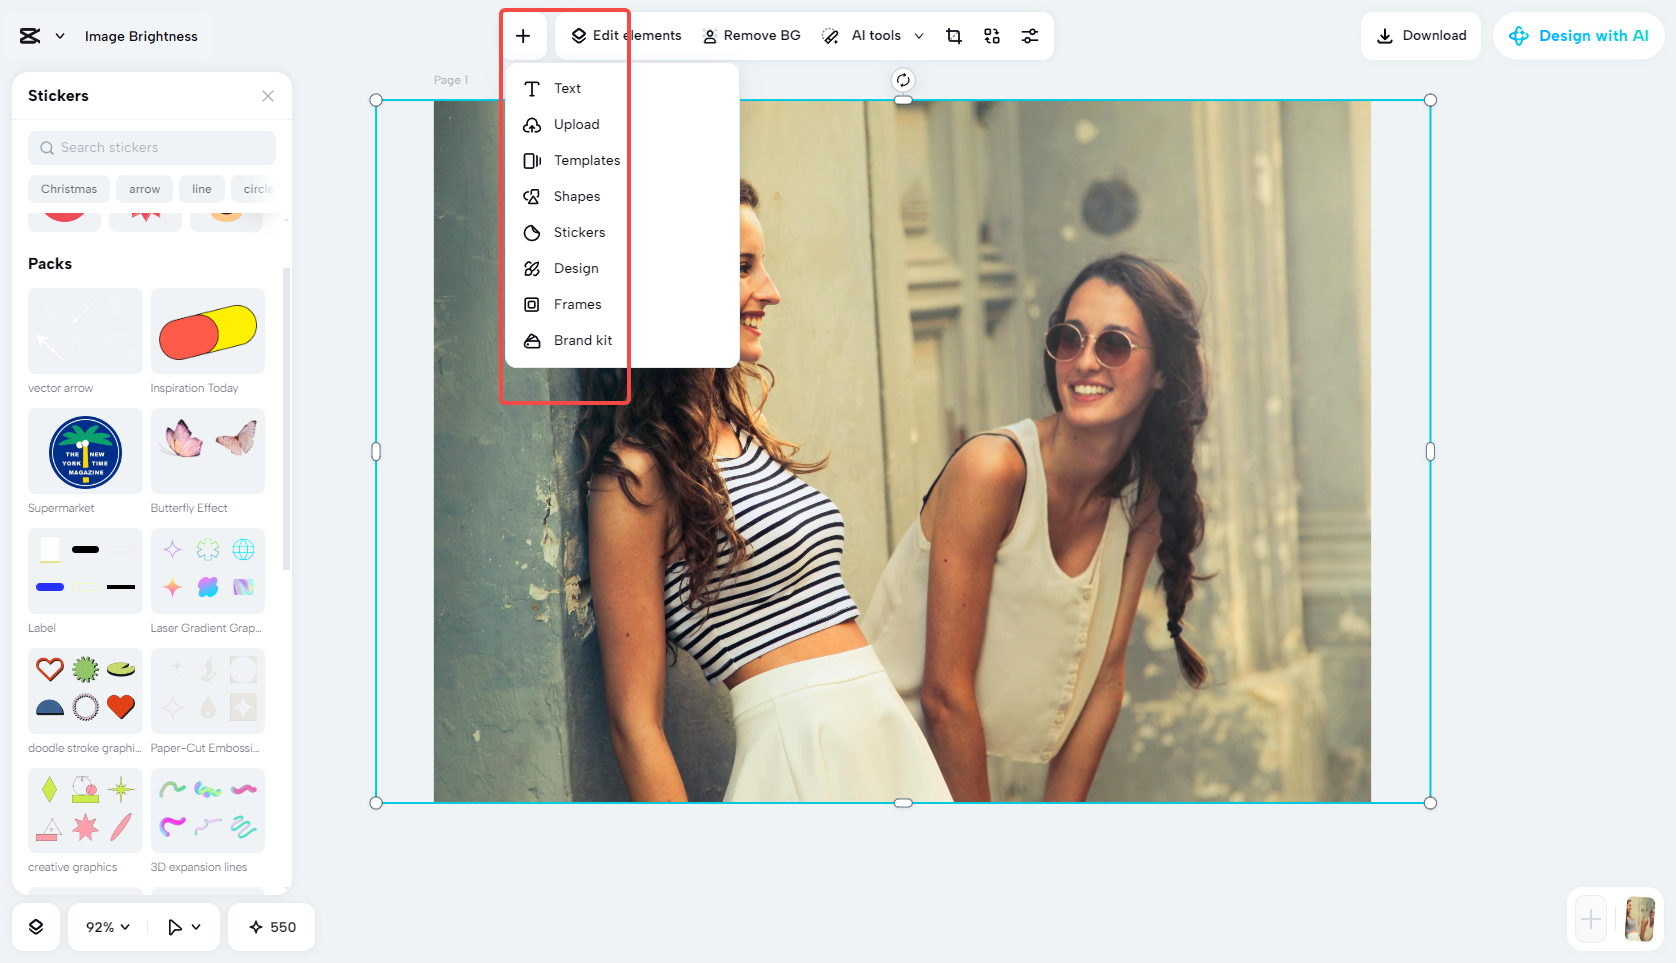Open Design with AI
This screenshot has height=963, width=1676.
coord(1578,35)
